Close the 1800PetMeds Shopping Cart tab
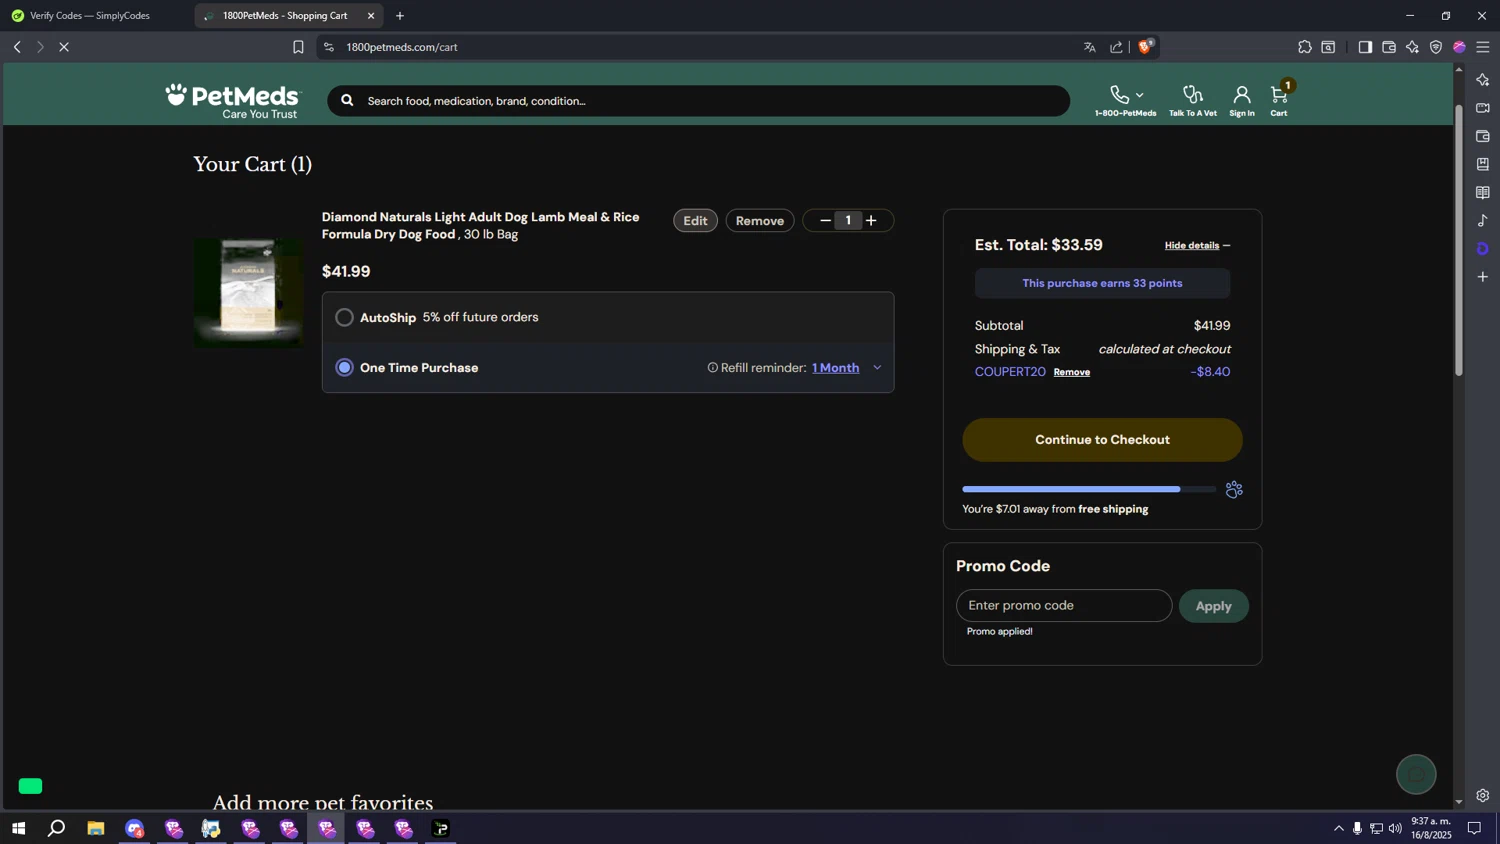 pos(371,16)
